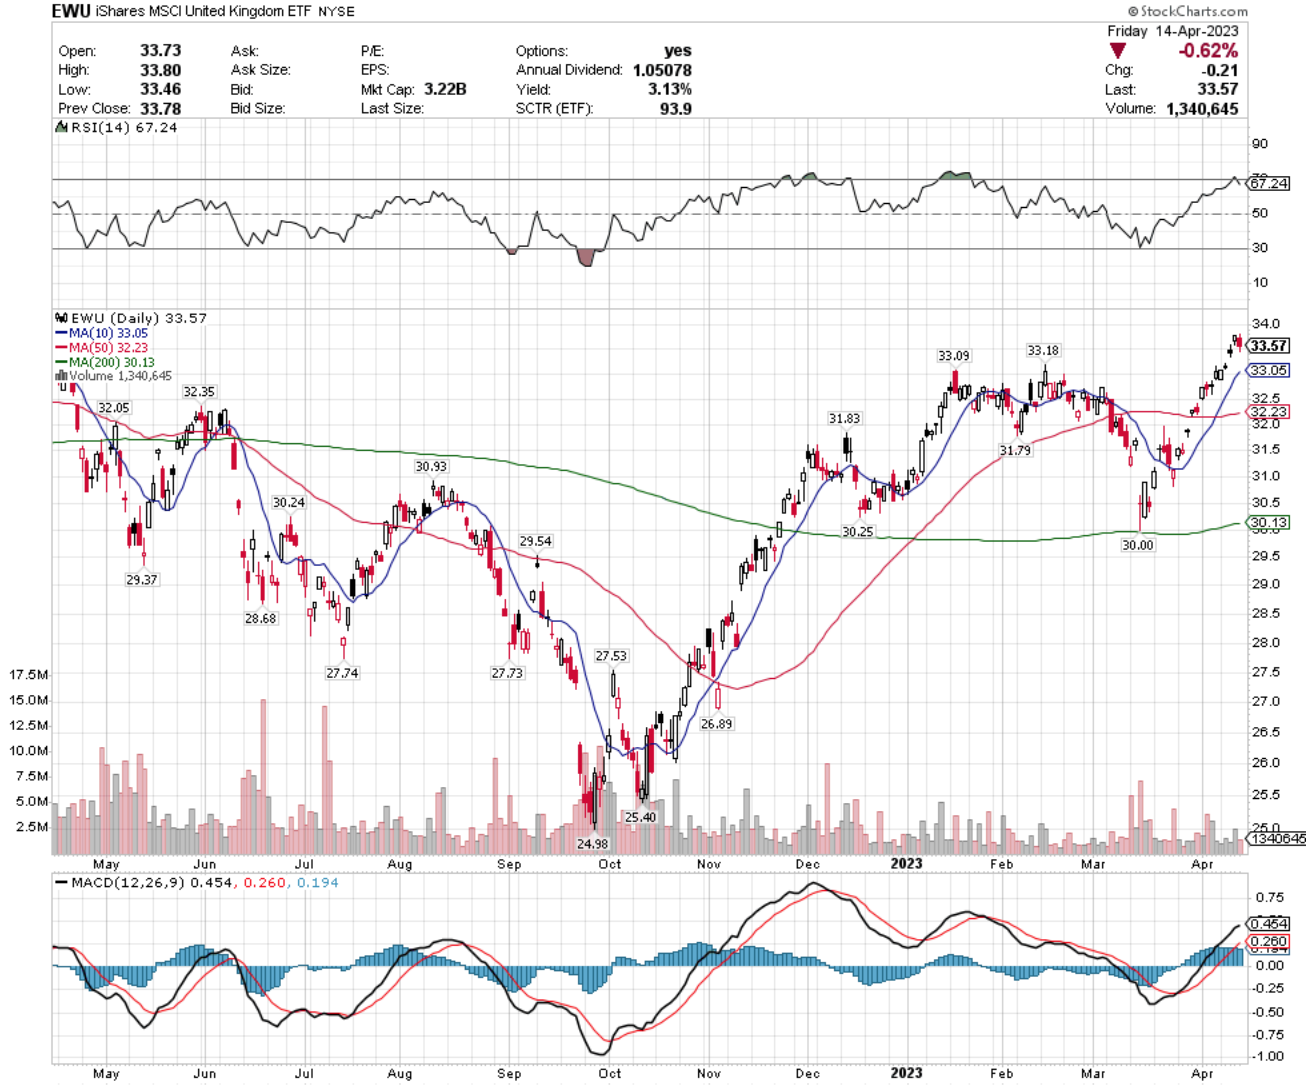Select the Prev Close value 33.78

tap(161, 108)
